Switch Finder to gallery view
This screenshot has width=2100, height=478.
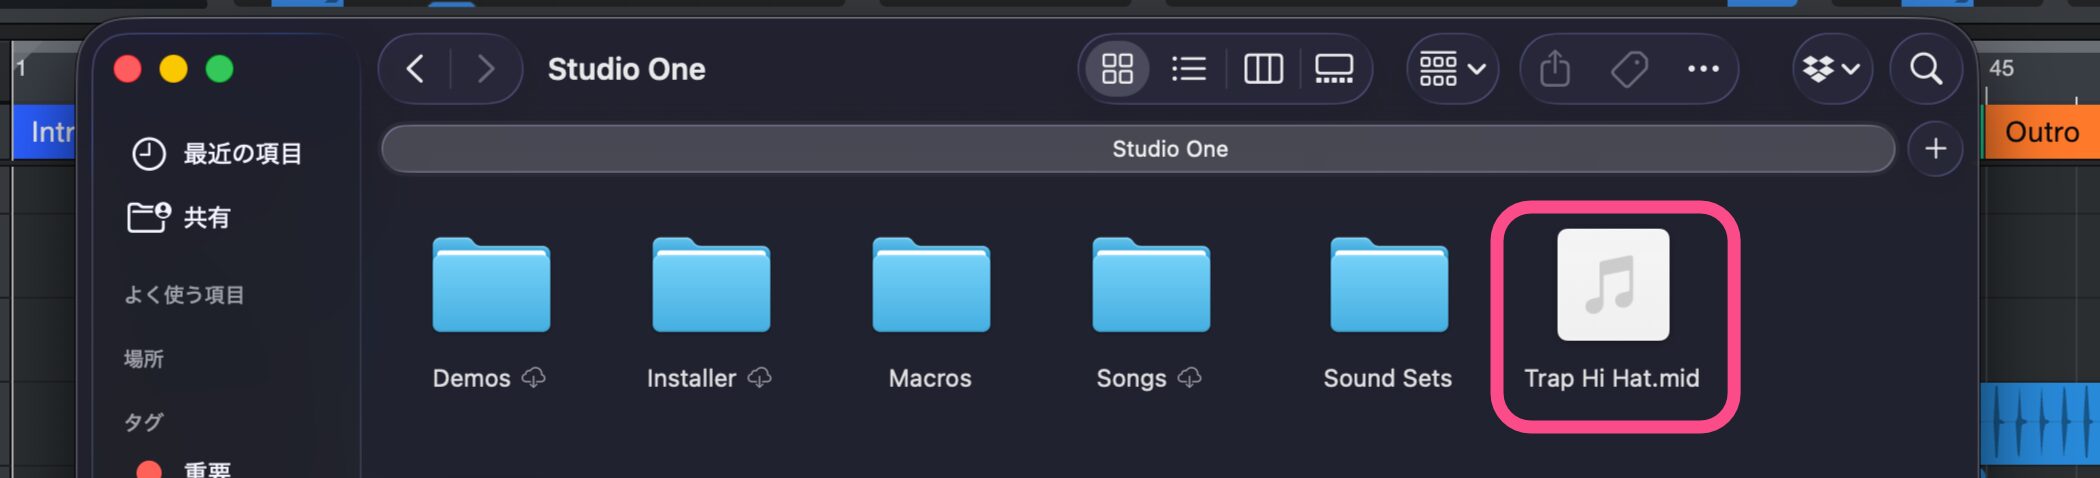pyautogui.click(x=1334, y=69)
